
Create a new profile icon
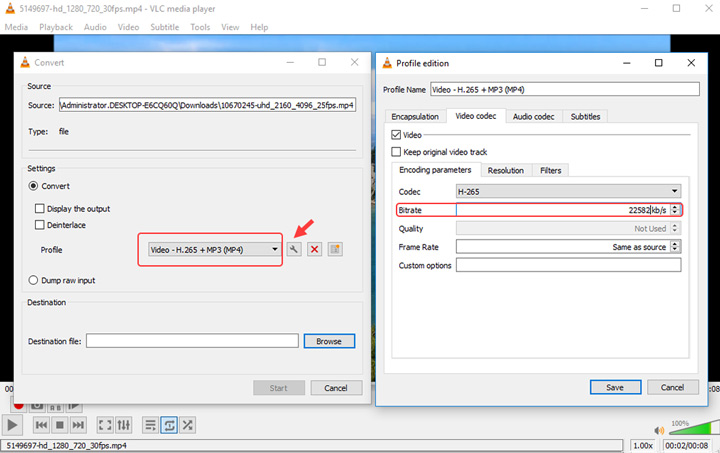point(335,249)
